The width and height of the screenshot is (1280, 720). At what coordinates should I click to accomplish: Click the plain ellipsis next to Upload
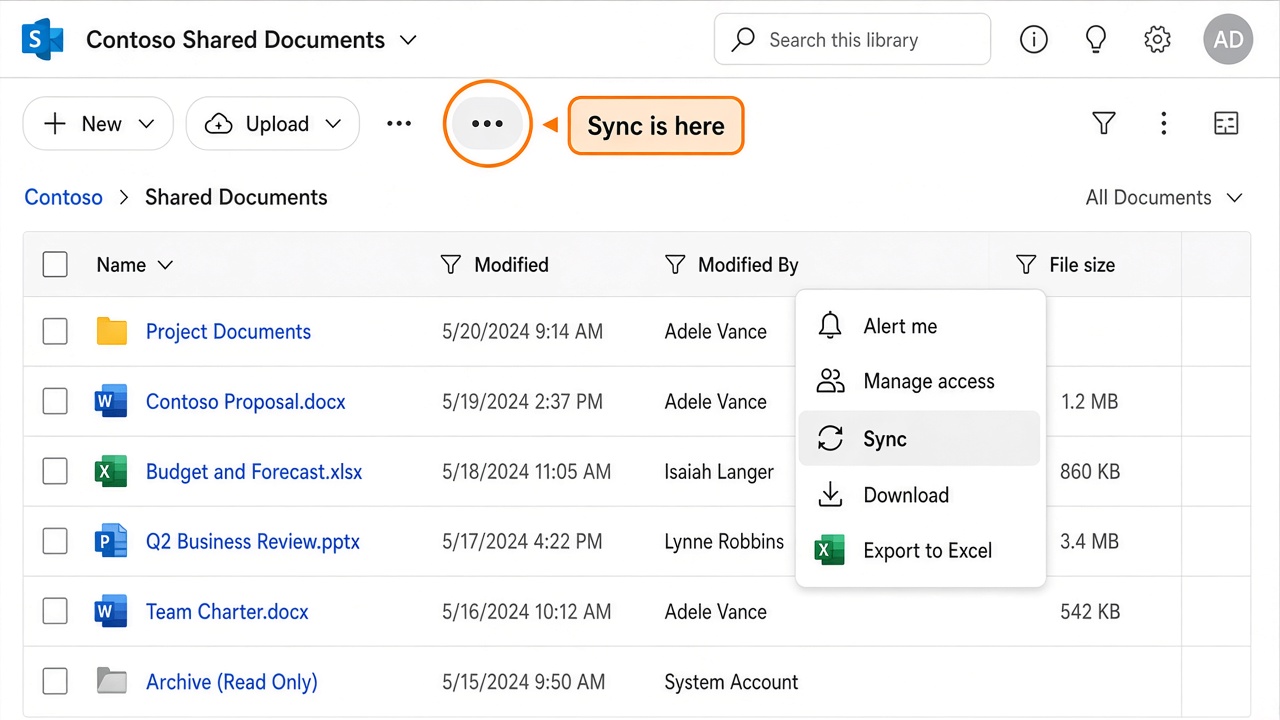399,124
